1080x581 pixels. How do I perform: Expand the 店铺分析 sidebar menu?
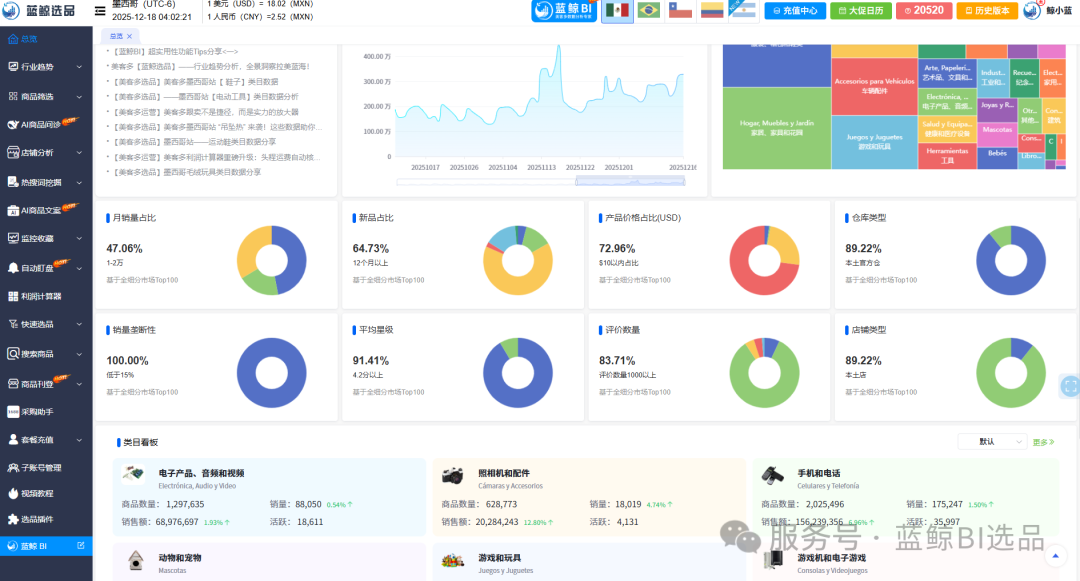(x=46, y=153)
